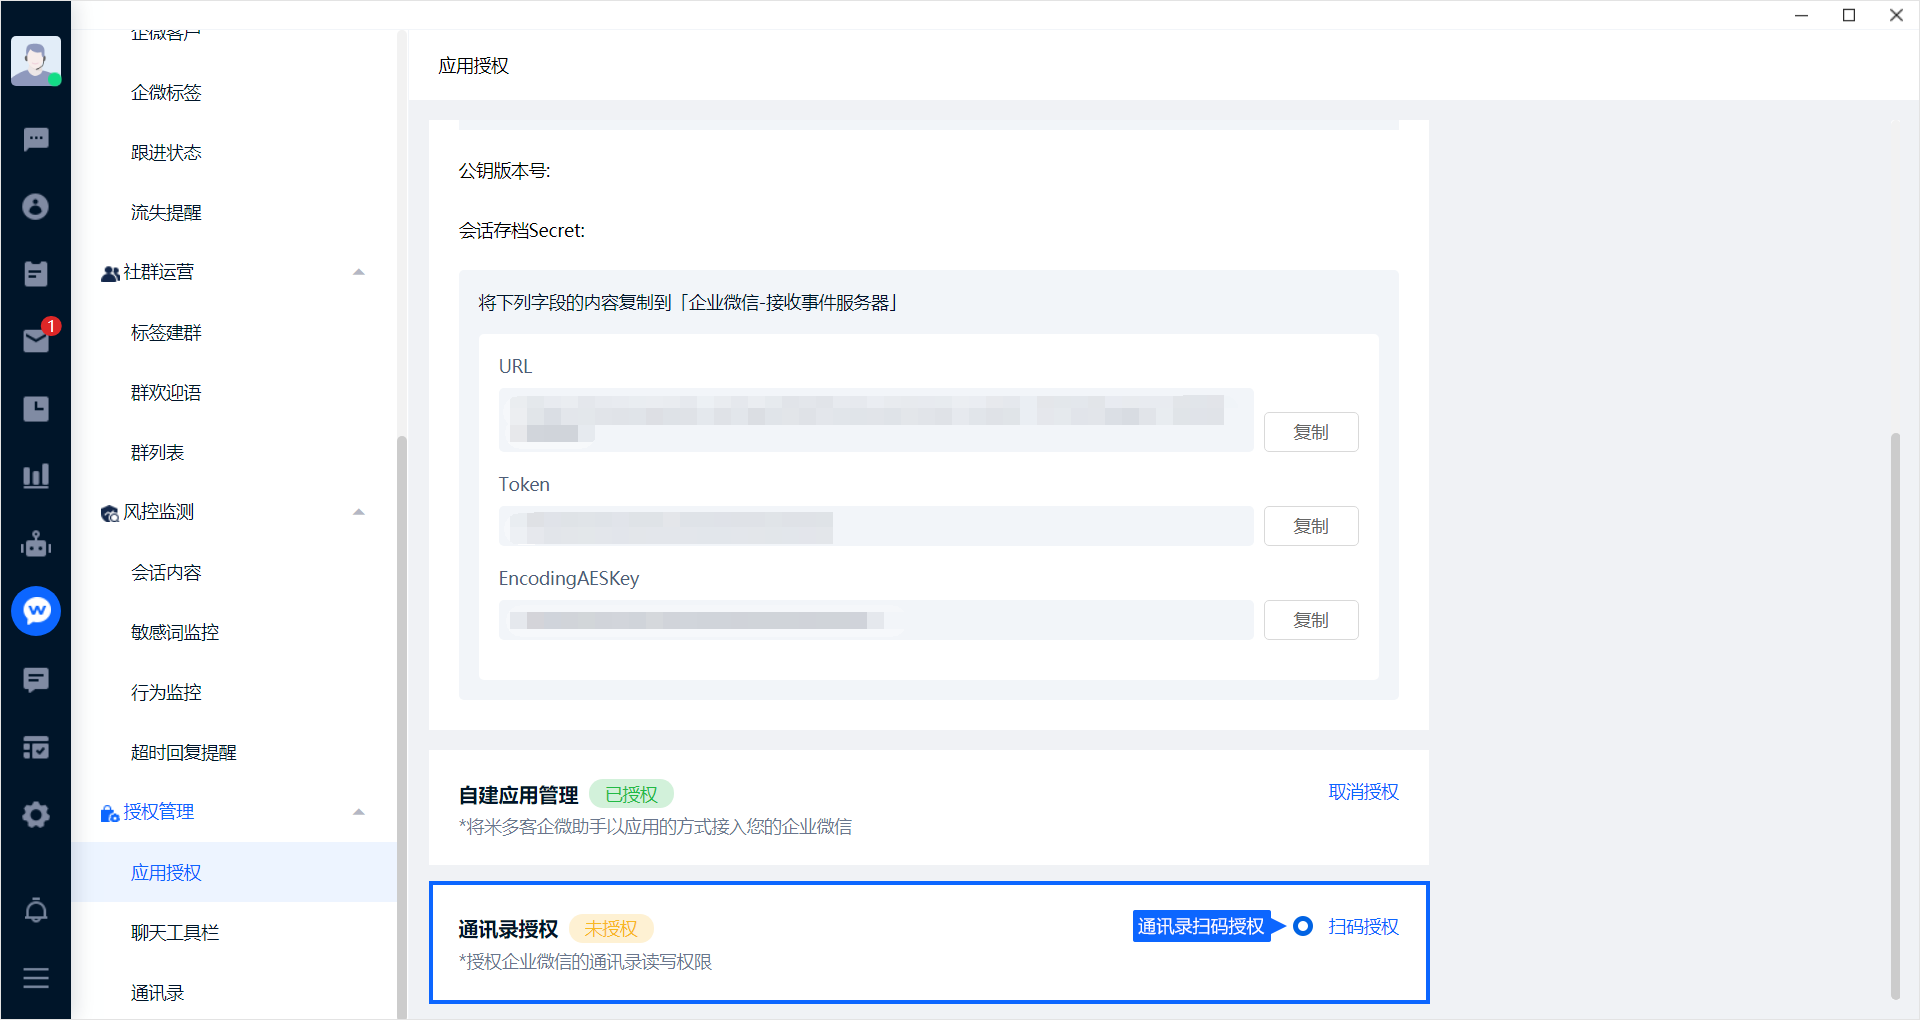Viewport: 1920px width, 1020px height.
Task: Collapse the 授权管理 section
Action: click(x=358, y=812)
